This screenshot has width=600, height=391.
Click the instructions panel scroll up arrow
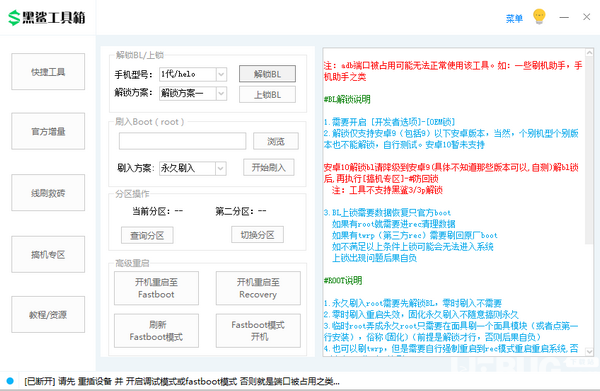click(589, 53)
